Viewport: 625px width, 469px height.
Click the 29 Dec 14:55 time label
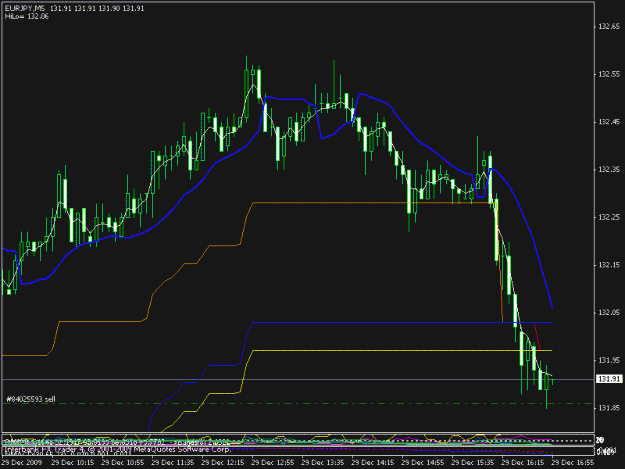pyautogui.click(x=423, y=463)
